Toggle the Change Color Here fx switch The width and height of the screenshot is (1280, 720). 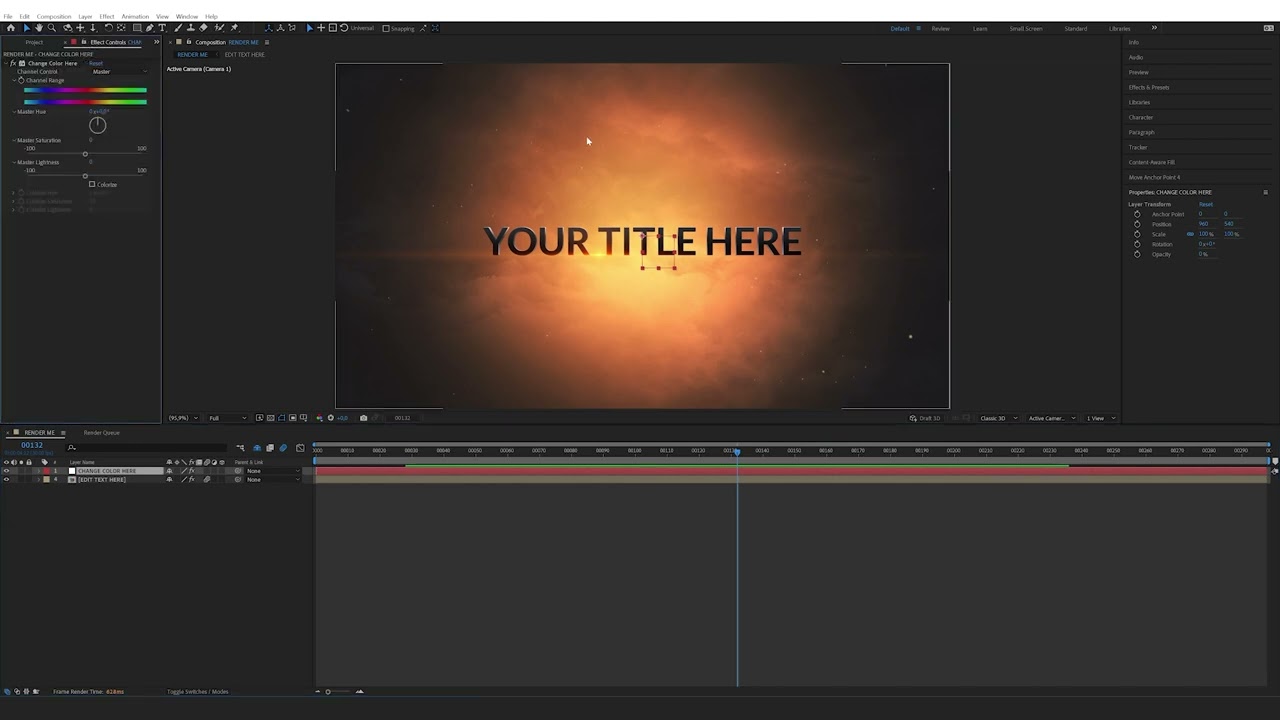(13, 63)
